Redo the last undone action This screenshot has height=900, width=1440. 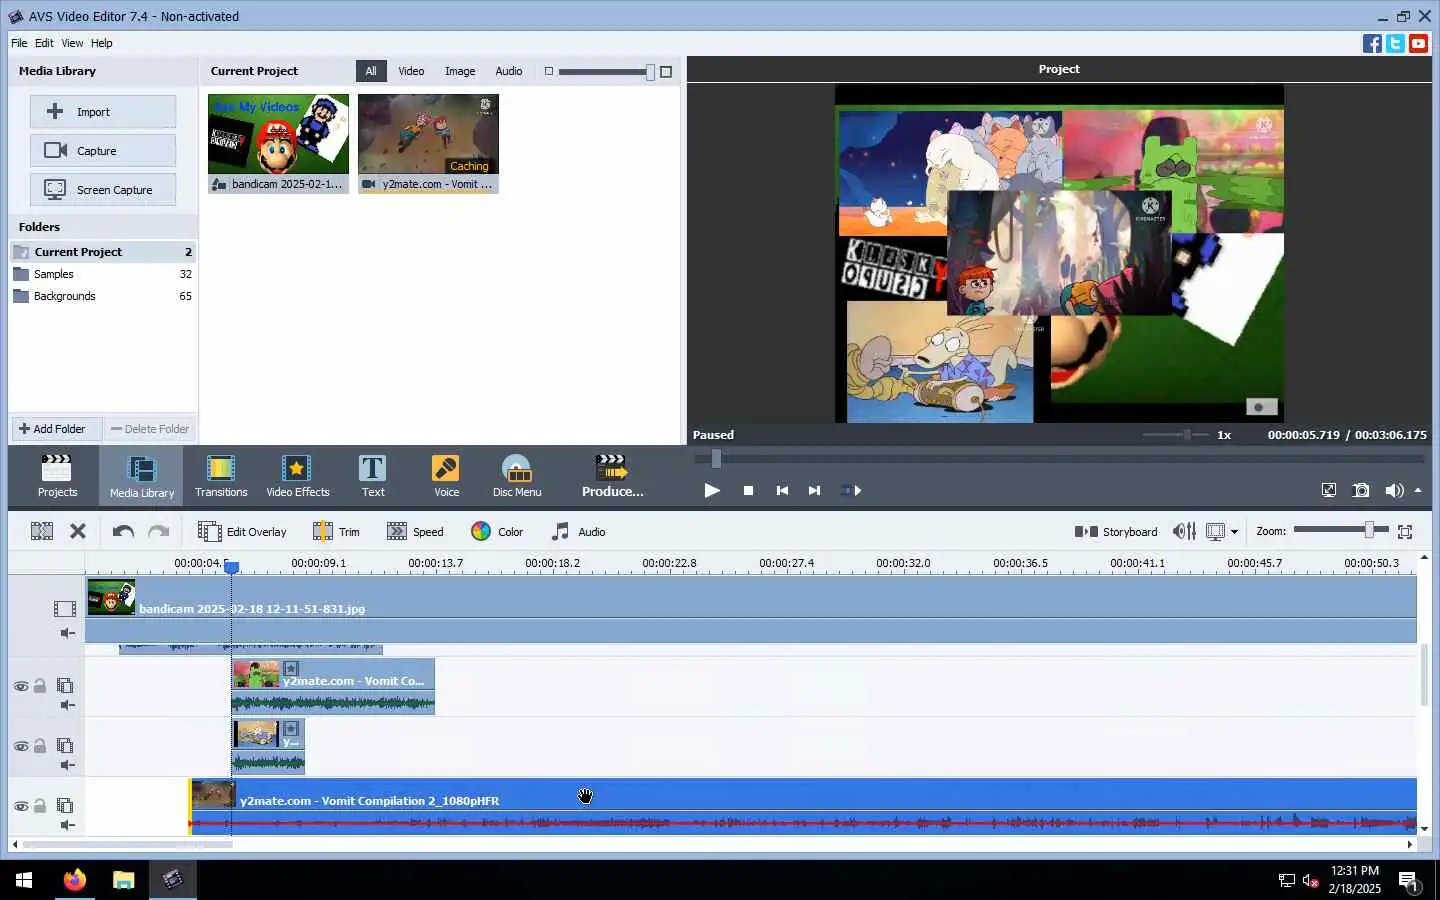[x=158, y=531]
